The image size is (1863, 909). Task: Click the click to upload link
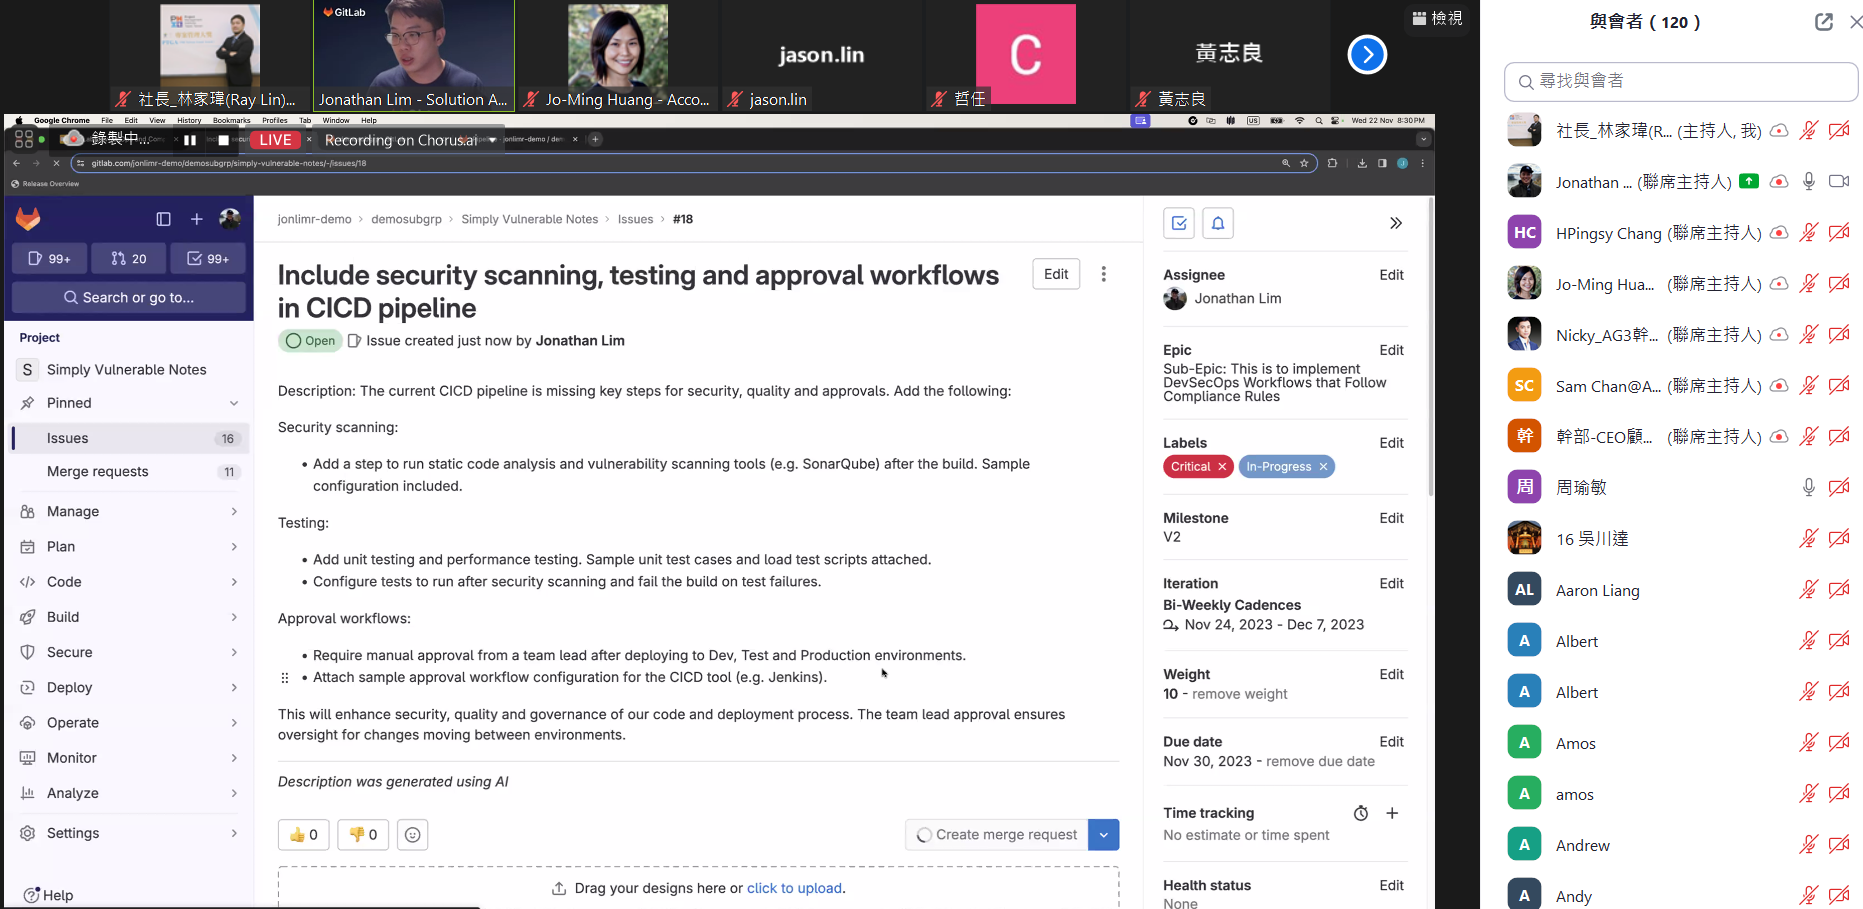tap(794, 888)
